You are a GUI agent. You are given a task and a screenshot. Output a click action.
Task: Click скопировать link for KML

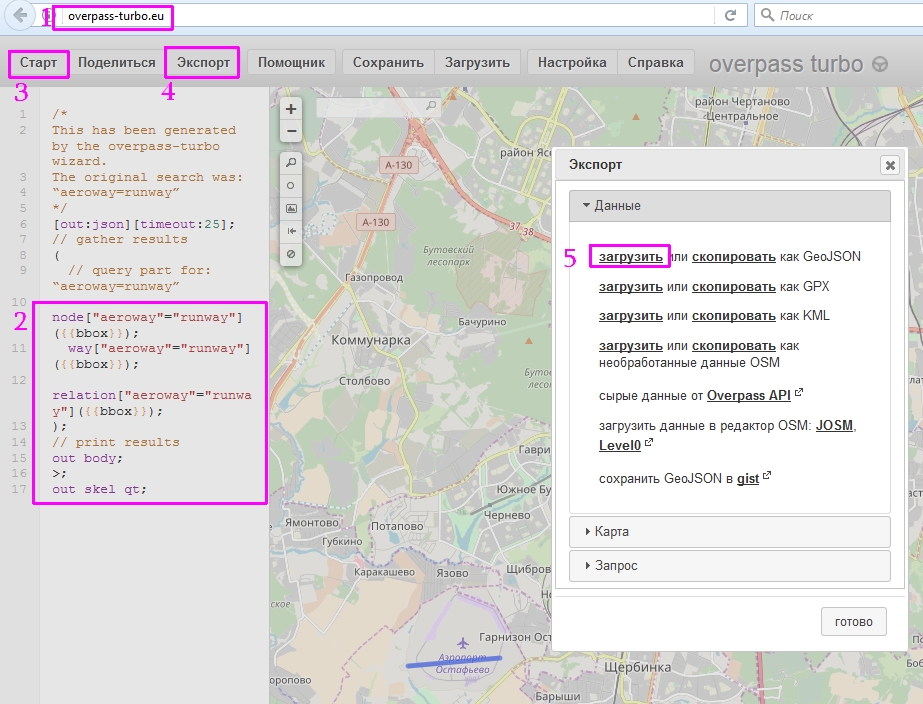coord(733,316)
